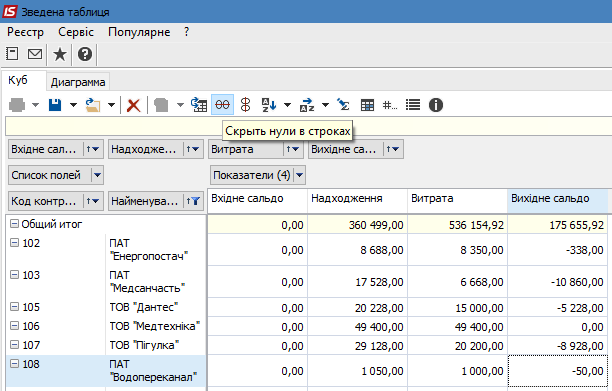Click the A-Z sort descending icon
612x391 pixels.
(269, 105)
